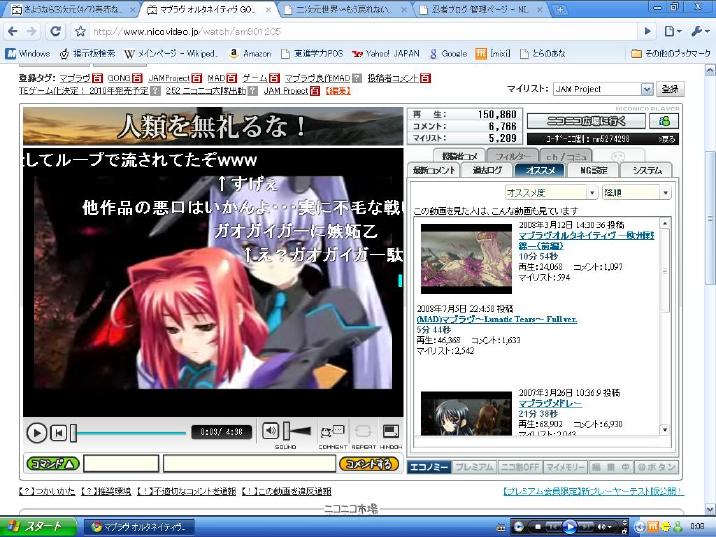The image size is (716, 537).
Task: Open マブラヴオルタネイティヴ 欧州戦線 recommended thumbnail
Action: point(466,259)
